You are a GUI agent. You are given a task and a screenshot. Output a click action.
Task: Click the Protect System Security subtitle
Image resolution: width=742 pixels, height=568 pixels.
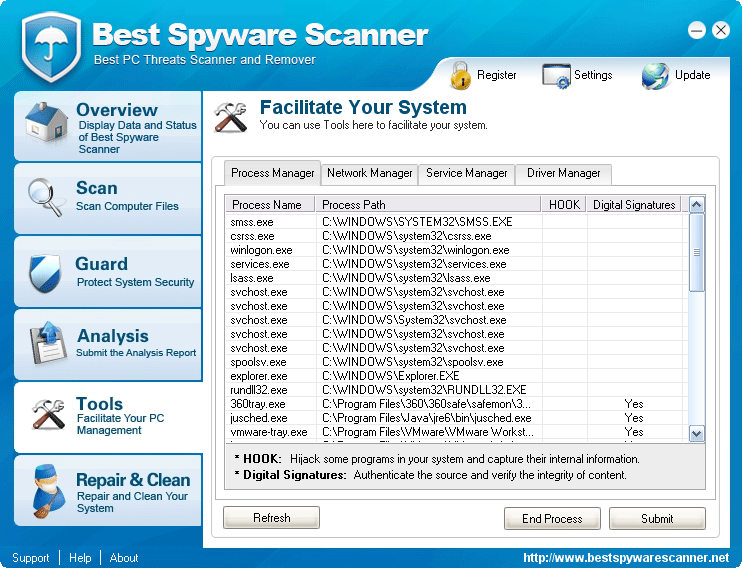pos(135,282)
